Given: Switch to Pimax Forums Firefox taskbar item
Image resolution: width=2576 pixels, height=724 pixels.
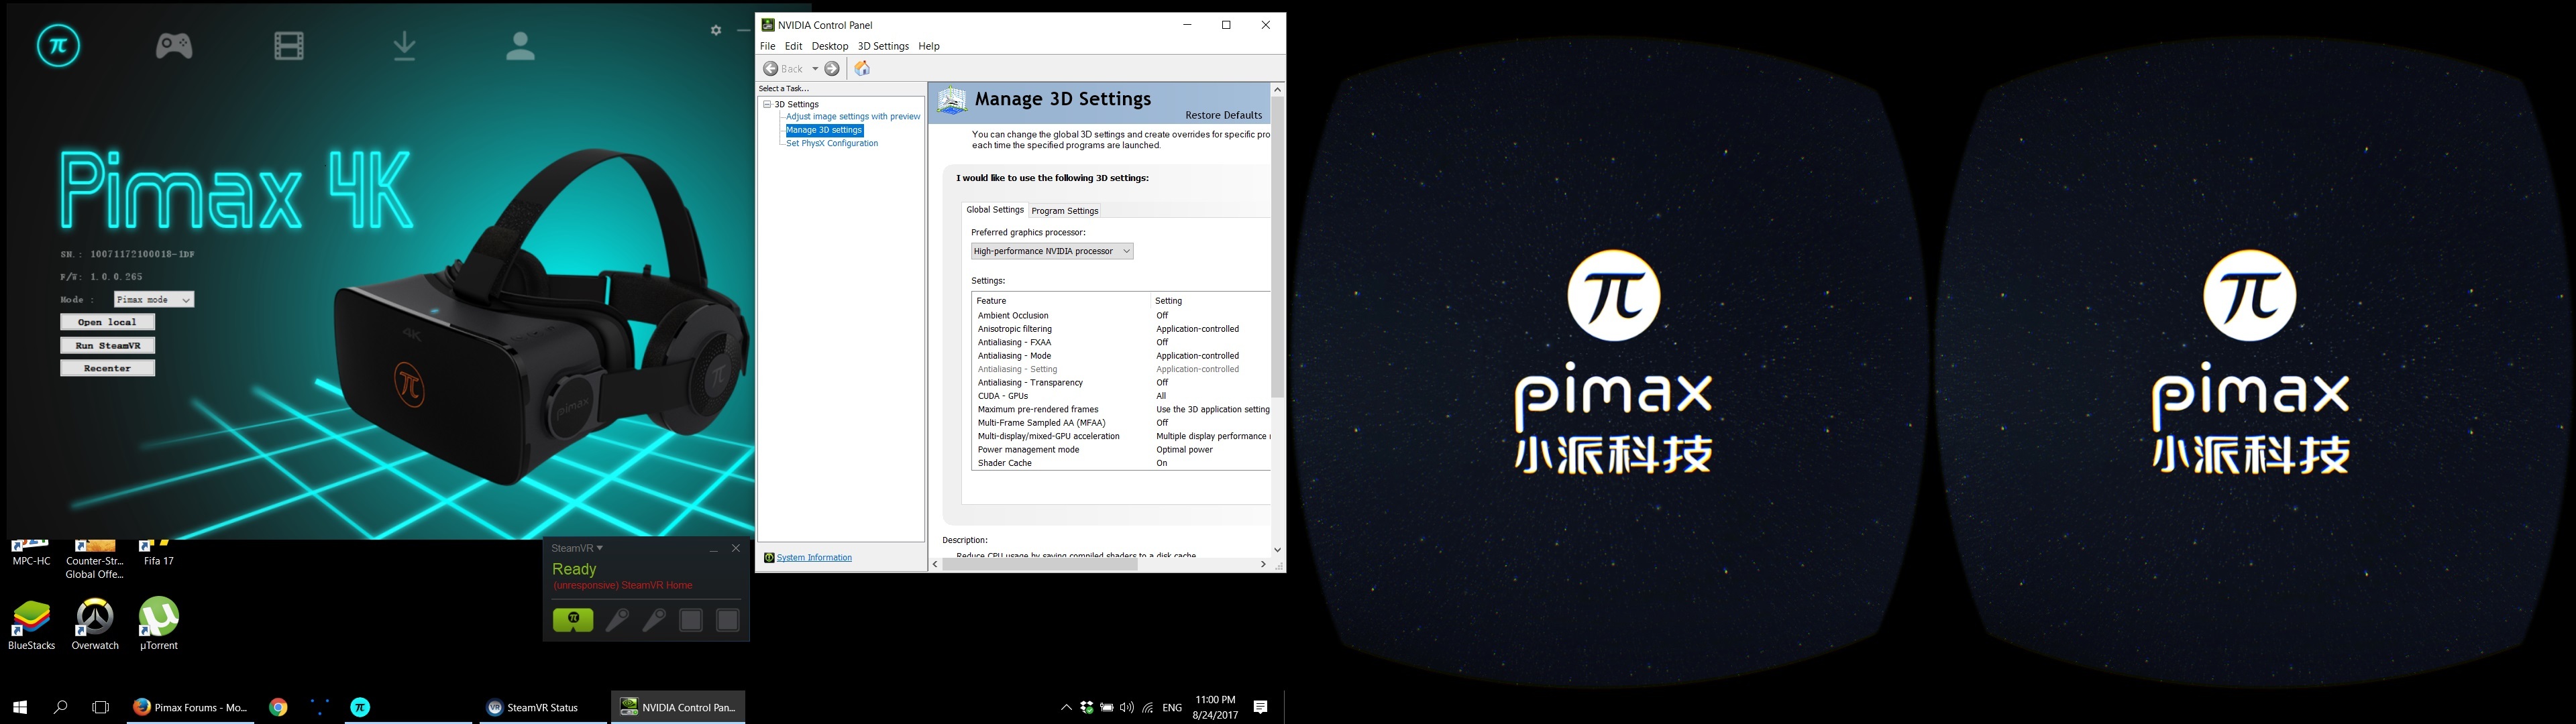Looking at the screenshot, I should [x=190, y=707].
